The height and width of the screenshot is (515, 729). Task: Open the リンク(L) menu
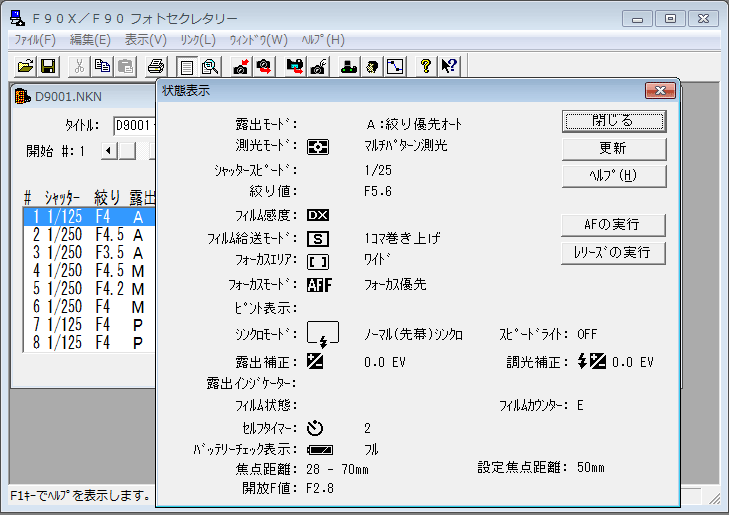[198, 40]
